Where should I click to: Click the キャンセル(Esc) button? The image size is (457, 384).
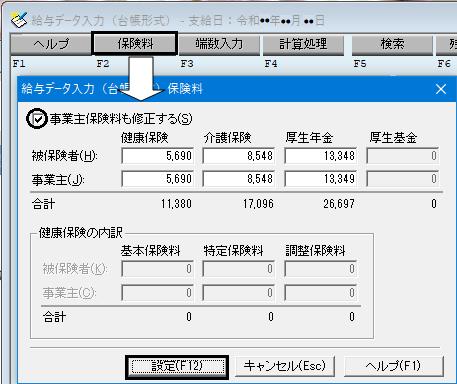[x=285, y=366]
